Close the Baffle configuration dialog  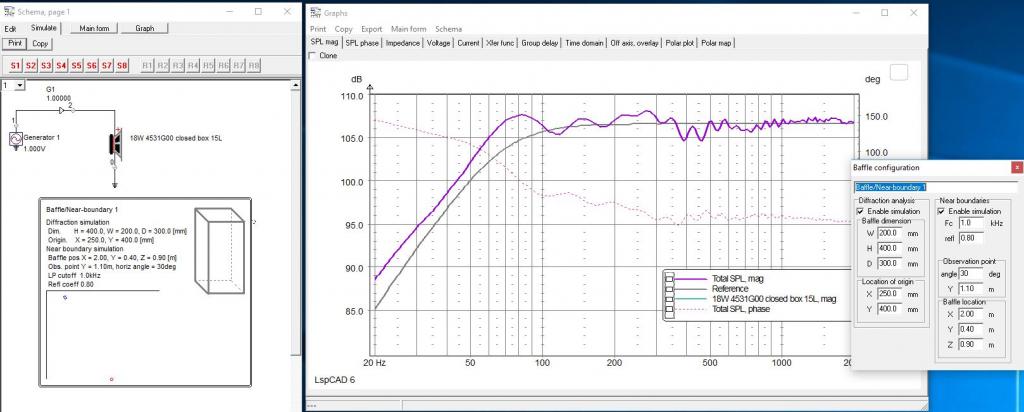[x=1016, y=167]
